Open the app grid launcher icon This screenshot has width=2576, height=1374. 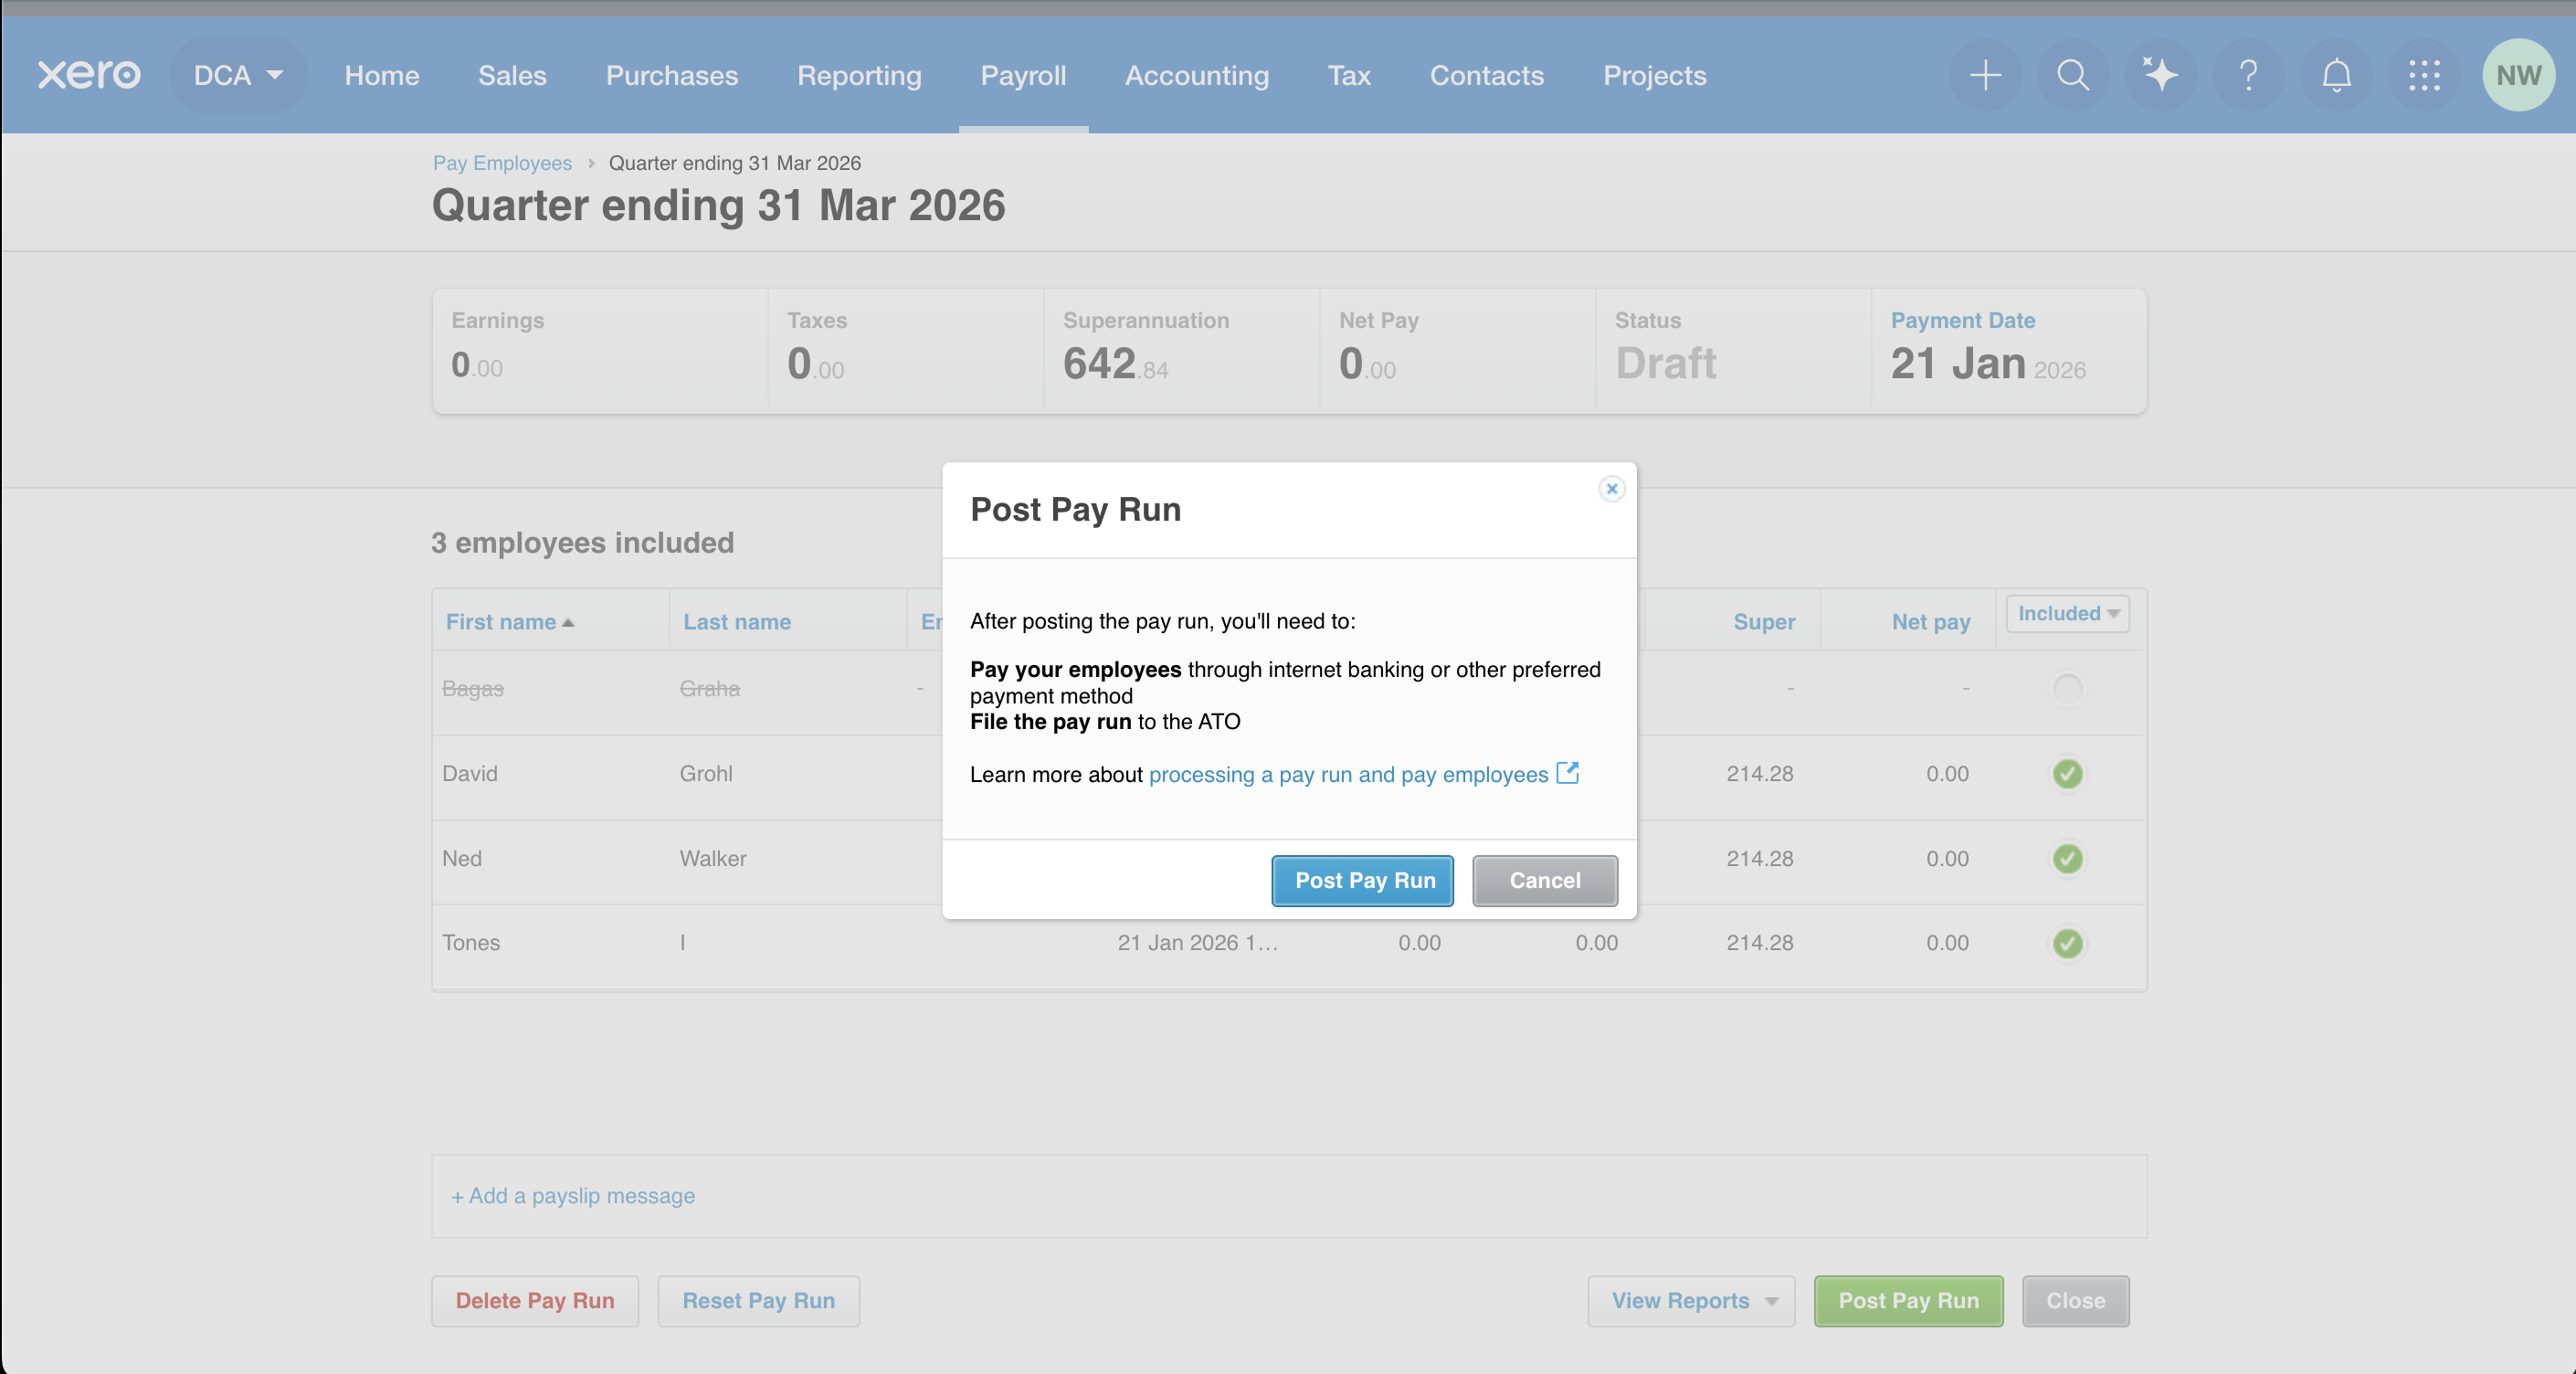coord(2424,75)
